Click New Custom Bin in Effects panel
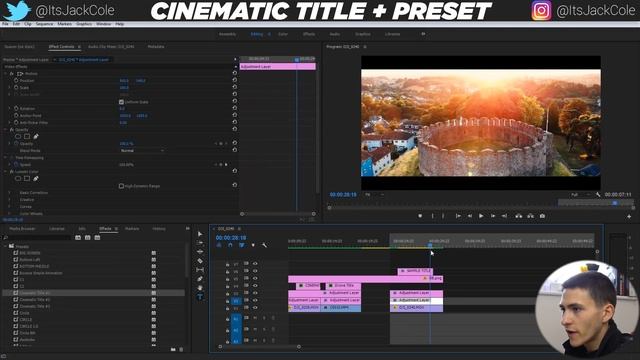The height and width of the screenshot is (360, 640). pos(173,349)
